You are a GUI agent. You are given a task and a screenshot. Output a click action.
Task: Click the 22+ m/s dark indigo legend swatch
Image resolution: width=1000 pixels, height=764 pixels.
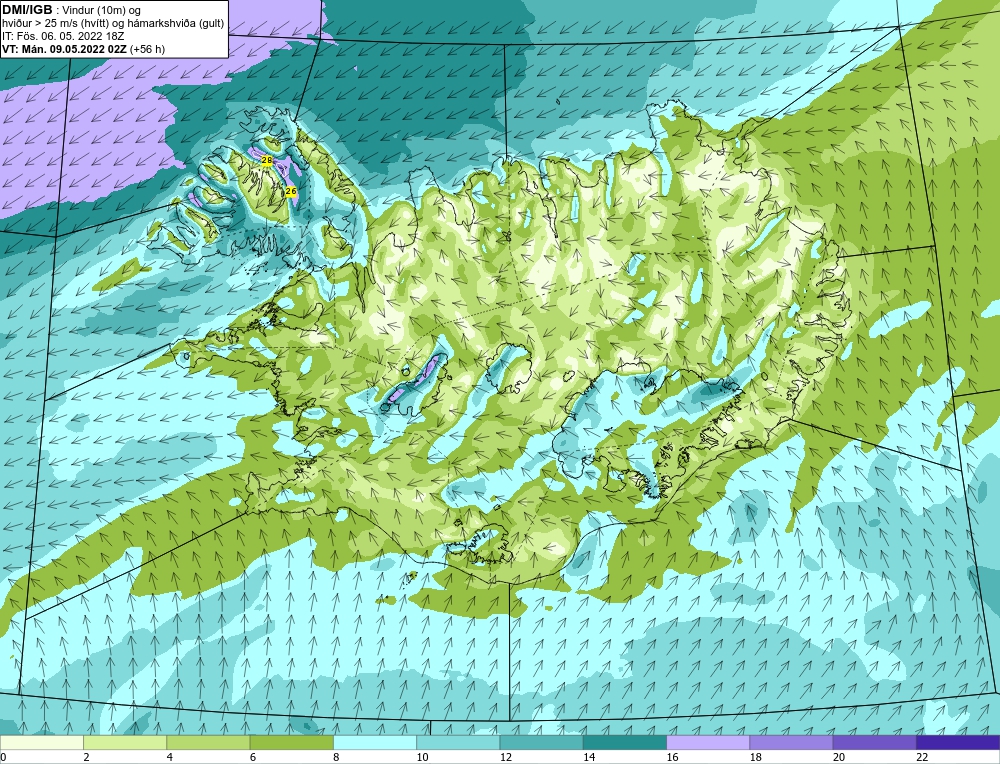click(x=957, y=742)
